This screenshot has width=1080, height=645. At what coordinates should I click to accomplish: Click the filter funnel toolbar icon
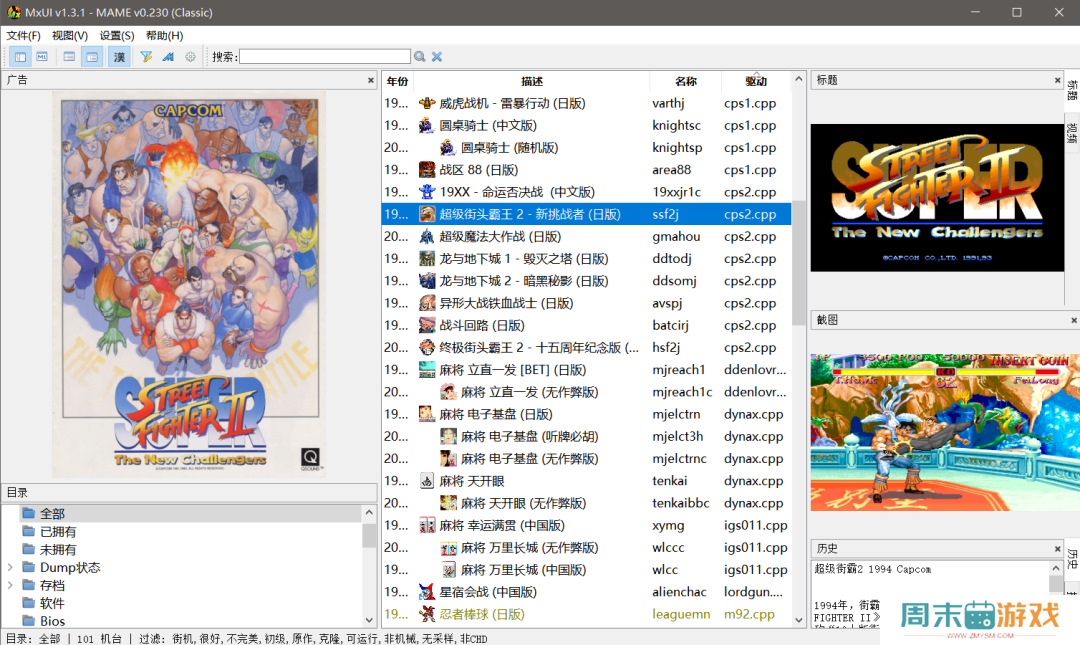[x=146, y=57]
